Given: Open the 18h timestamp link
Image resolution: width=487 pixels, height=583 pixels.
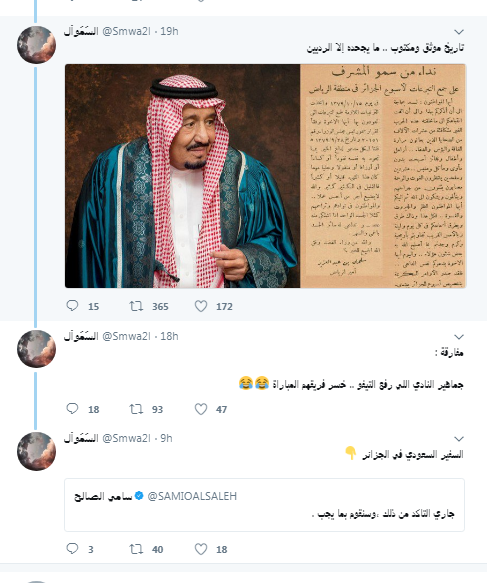Looking at the screenshot, I should (170, 336).
